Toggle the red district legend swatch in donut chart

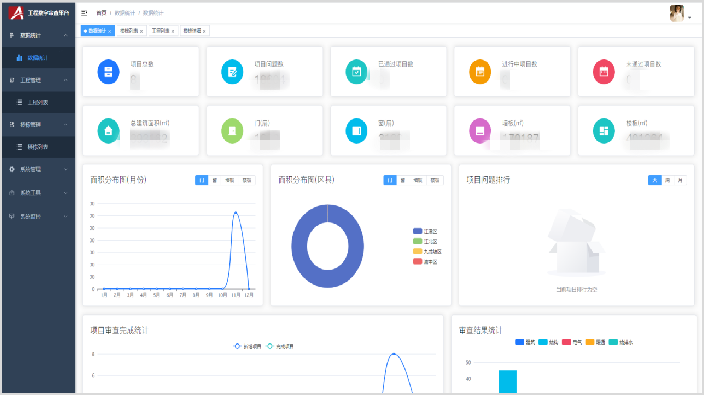tap(418, 261)
